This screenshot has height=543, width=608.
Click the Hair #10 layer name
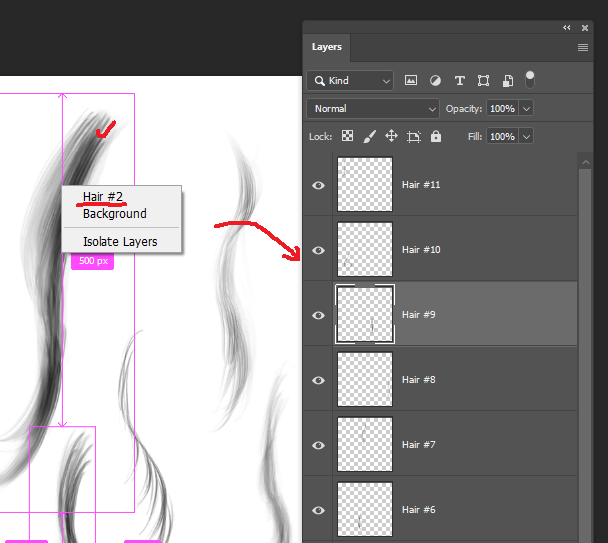(421, 250)
